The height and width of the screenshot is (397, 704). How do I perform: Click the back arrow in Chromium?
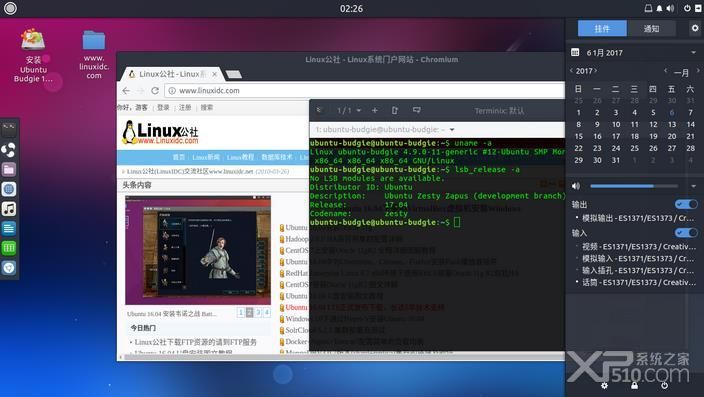[x=126, y=91]
